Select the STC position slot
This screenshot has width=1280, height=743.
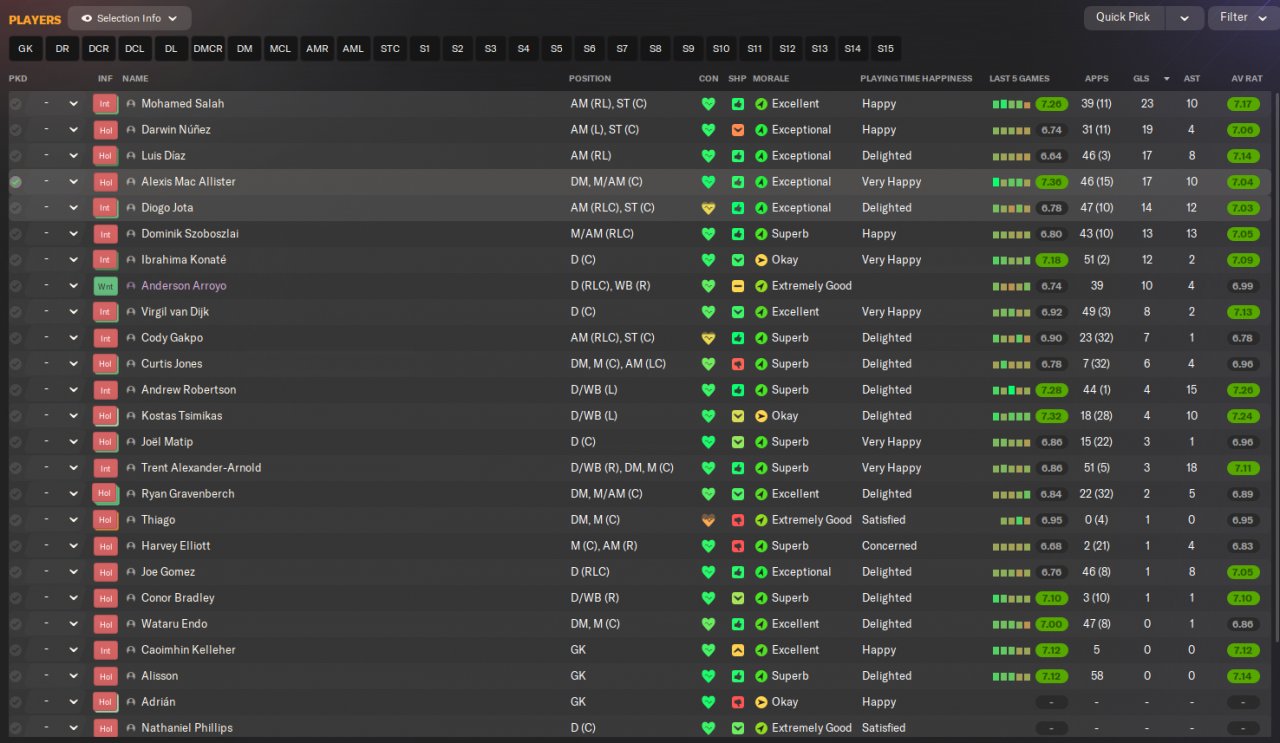click(390, 48)
